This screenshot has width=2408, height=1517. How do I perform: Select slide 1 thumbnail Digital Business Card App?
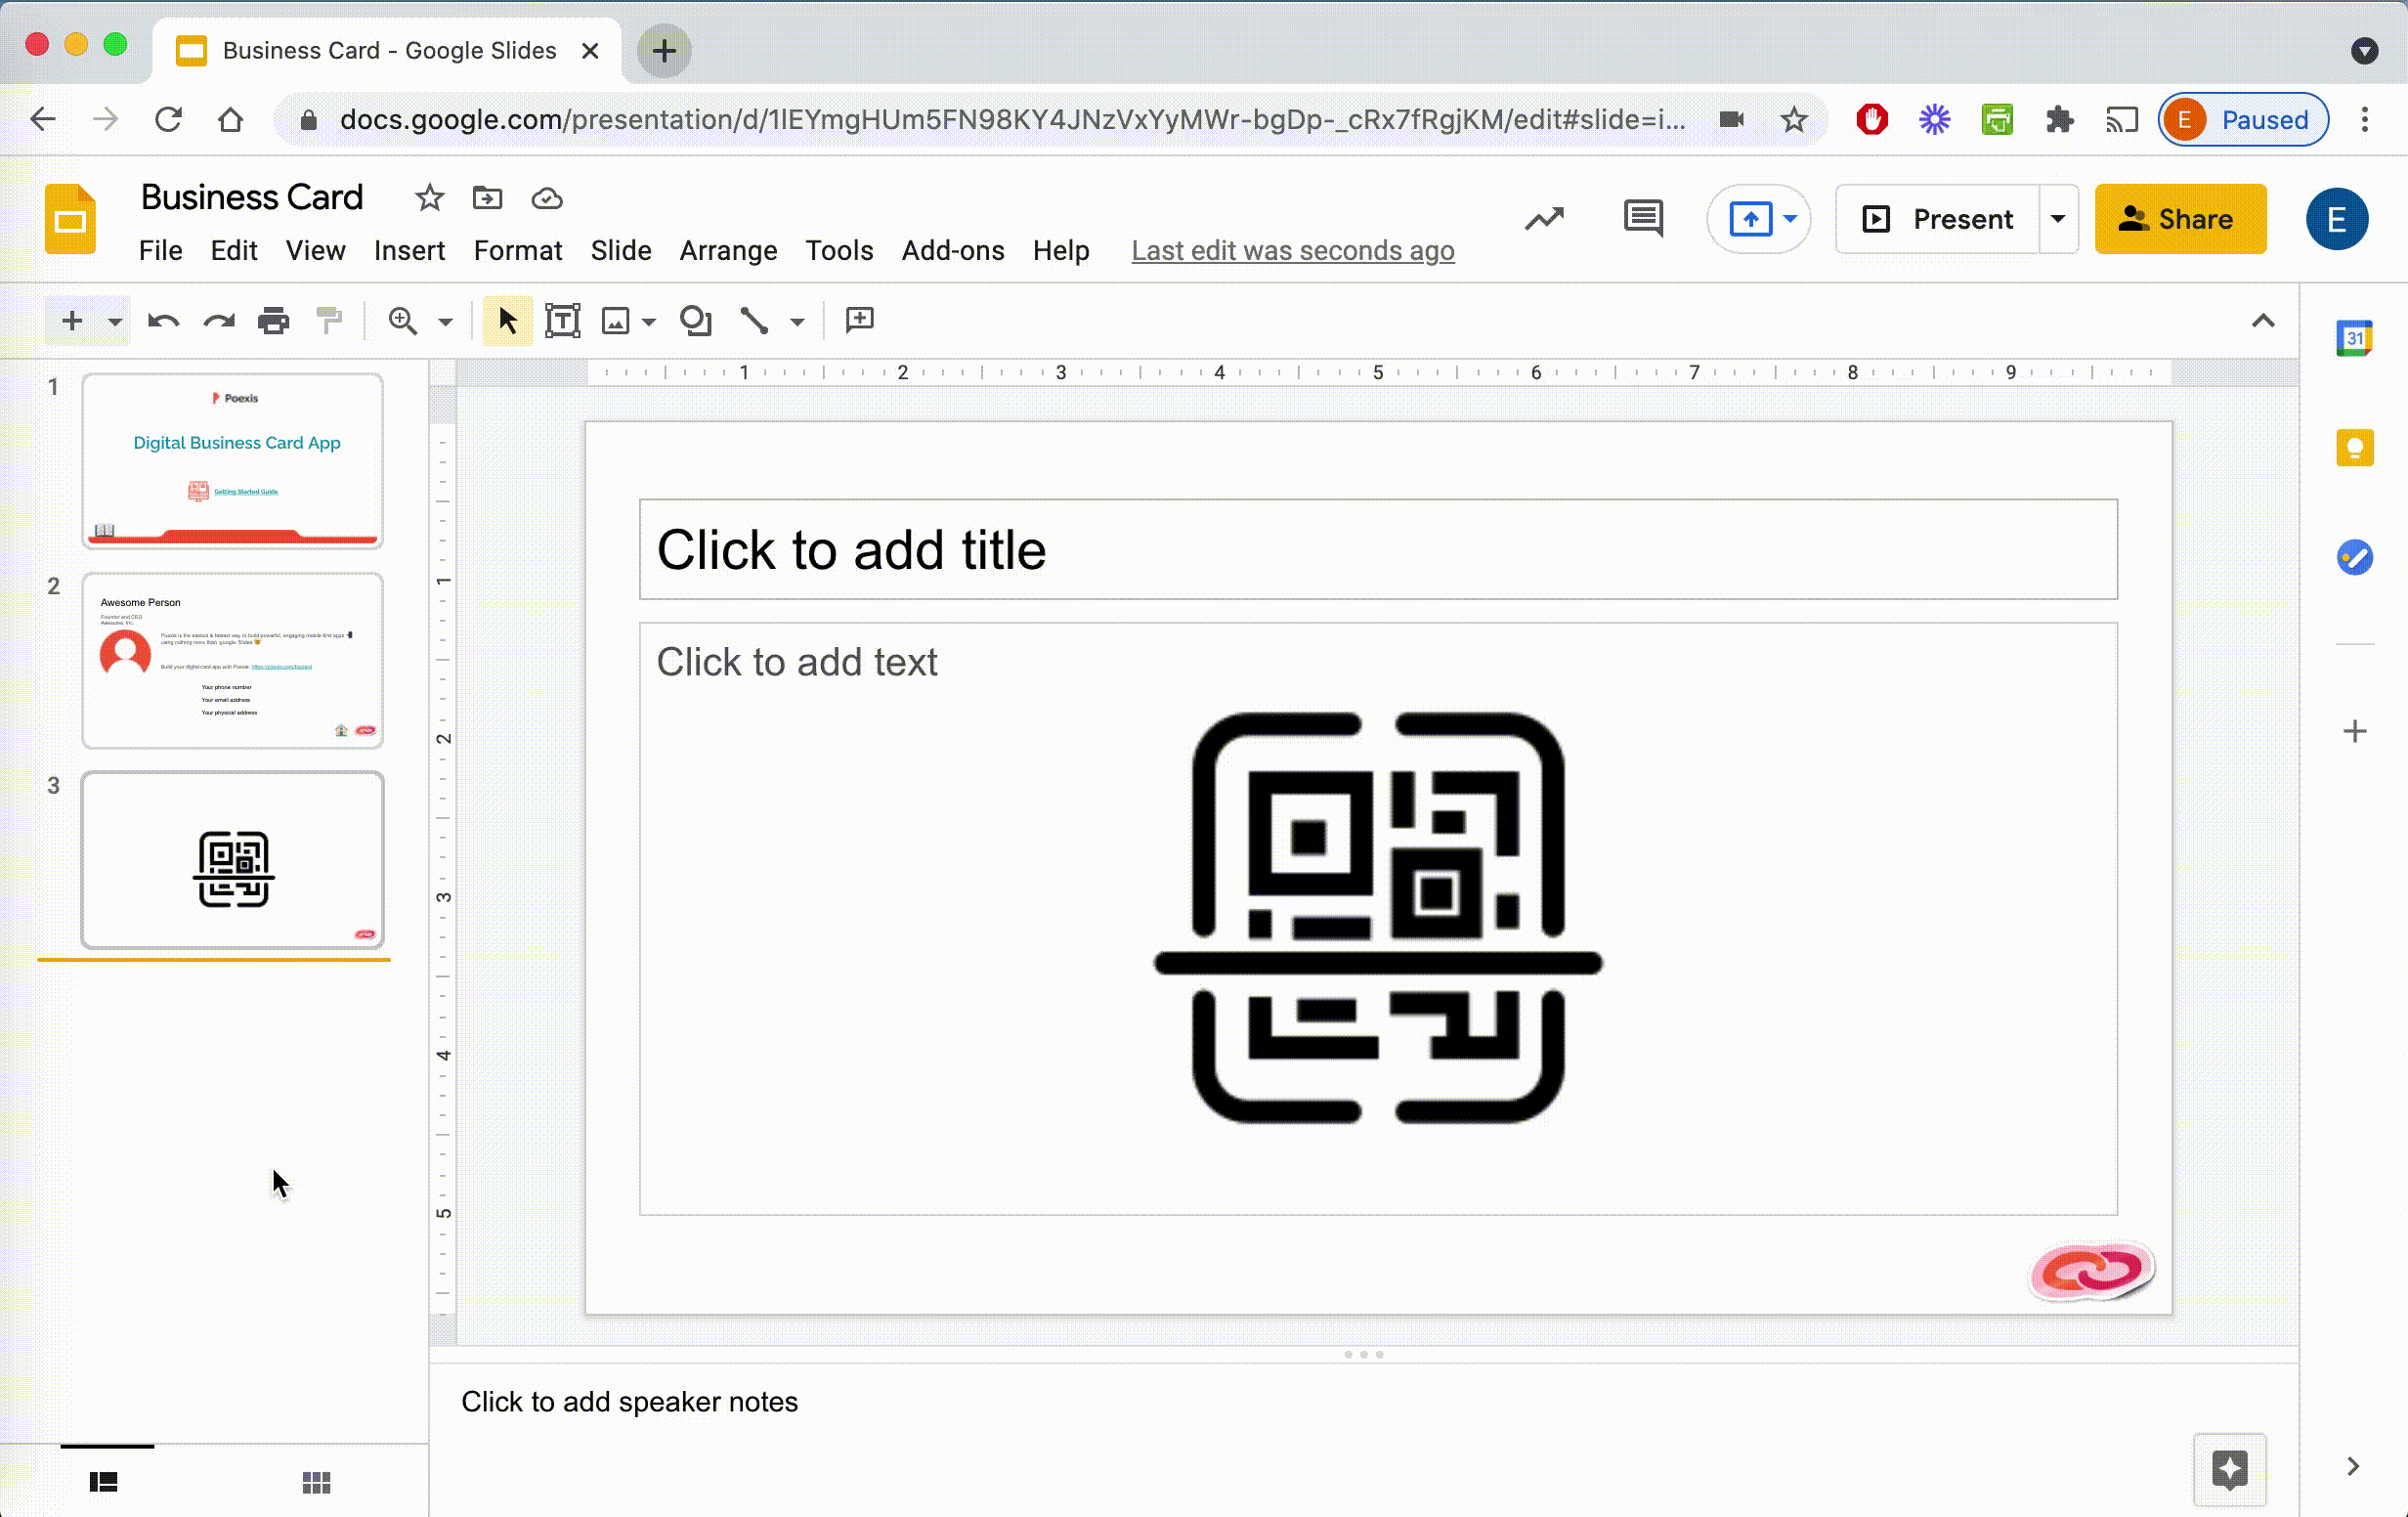coord(232,461)
